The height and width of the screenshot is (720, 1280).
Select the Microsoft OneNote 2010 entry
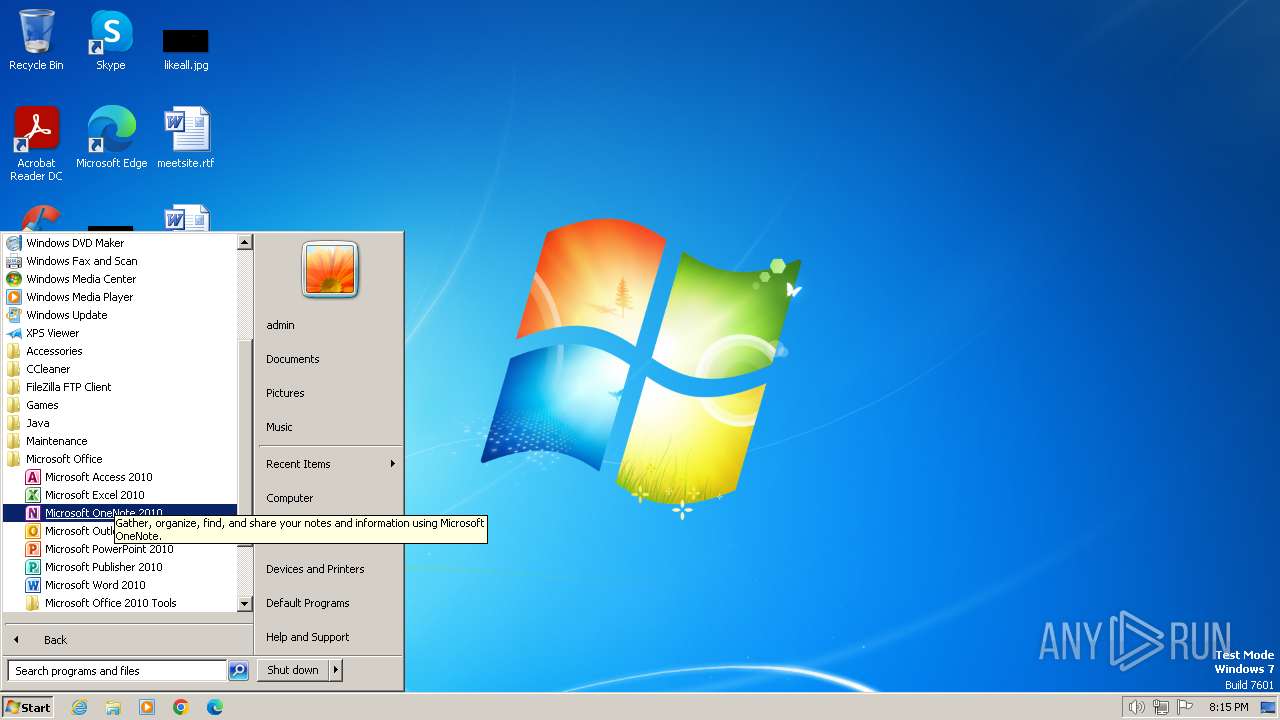click(120, 513)
